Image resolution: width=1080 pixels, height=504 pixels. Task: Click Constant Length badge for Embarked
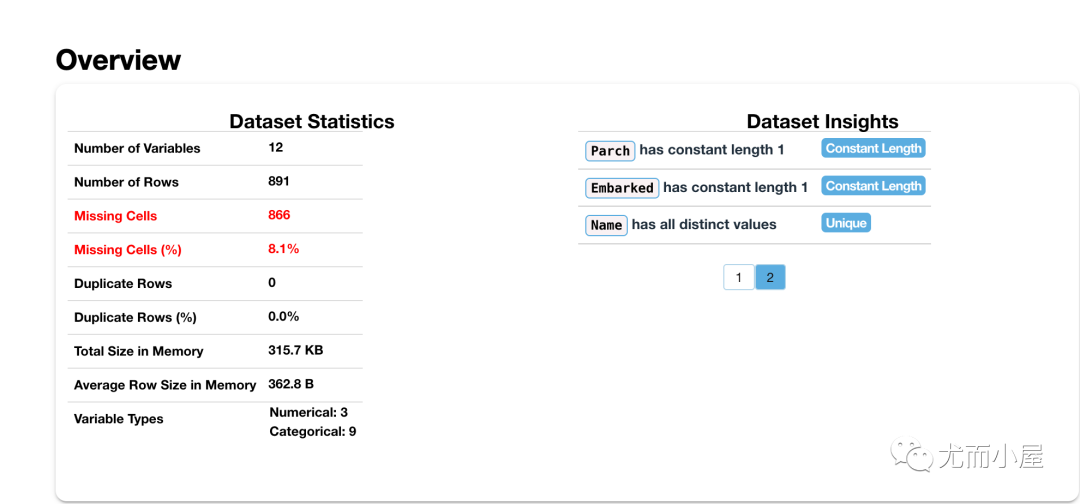[x=873, y=186]
